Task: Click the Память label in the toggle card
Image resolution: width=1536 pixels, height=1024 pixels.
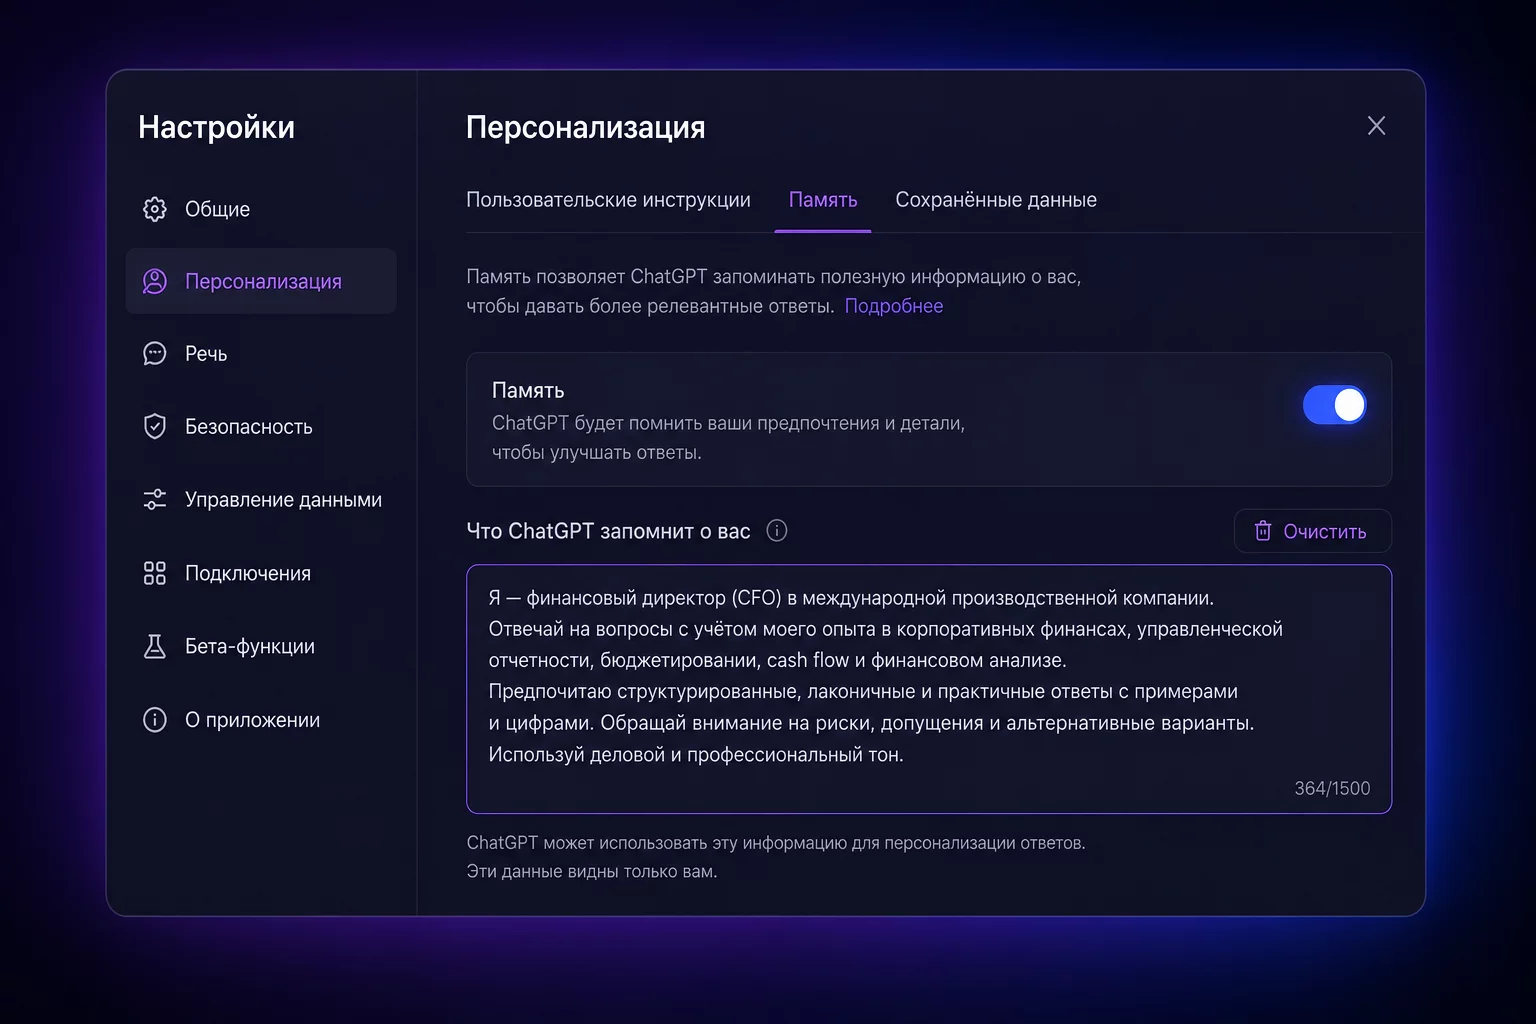Action: click(x=528, y=390)
